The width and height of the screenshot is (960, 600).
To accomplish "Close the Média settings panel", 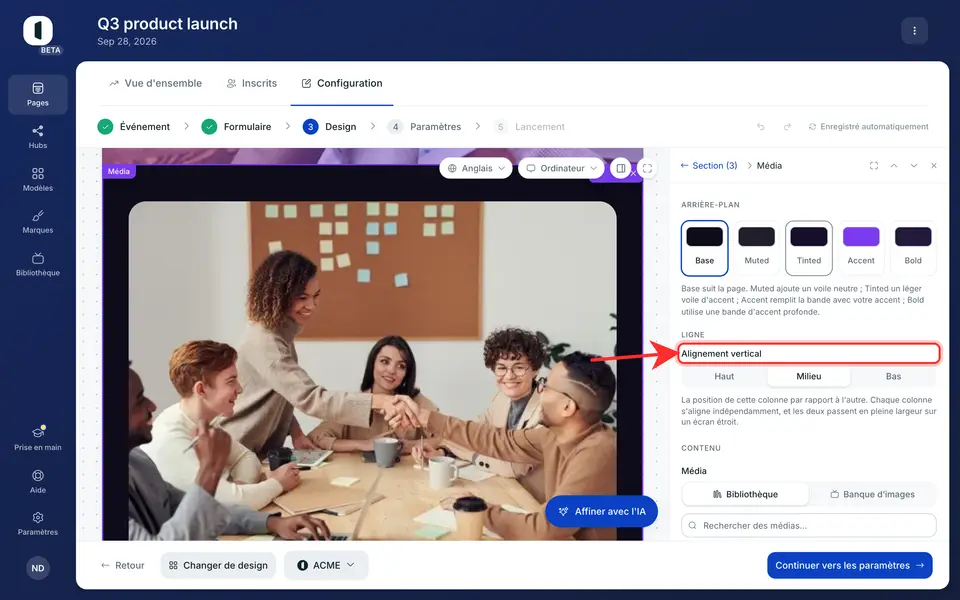I will pos(934,166).
